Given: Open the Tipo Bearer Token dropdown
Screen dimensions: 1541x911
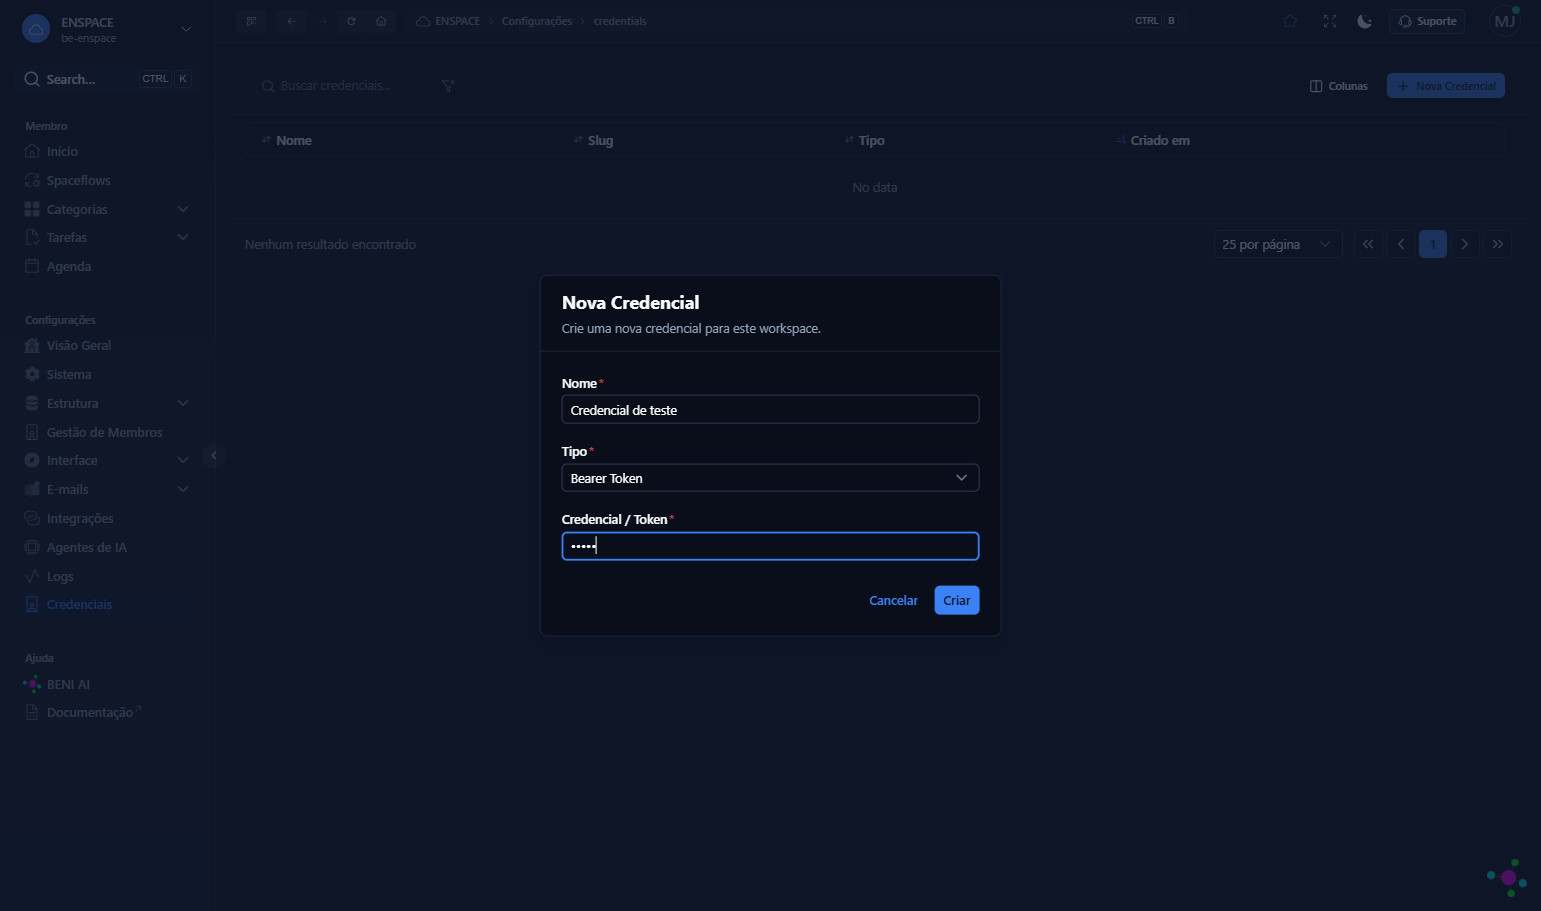Looking at the screenshot, I should click(770, 478).
